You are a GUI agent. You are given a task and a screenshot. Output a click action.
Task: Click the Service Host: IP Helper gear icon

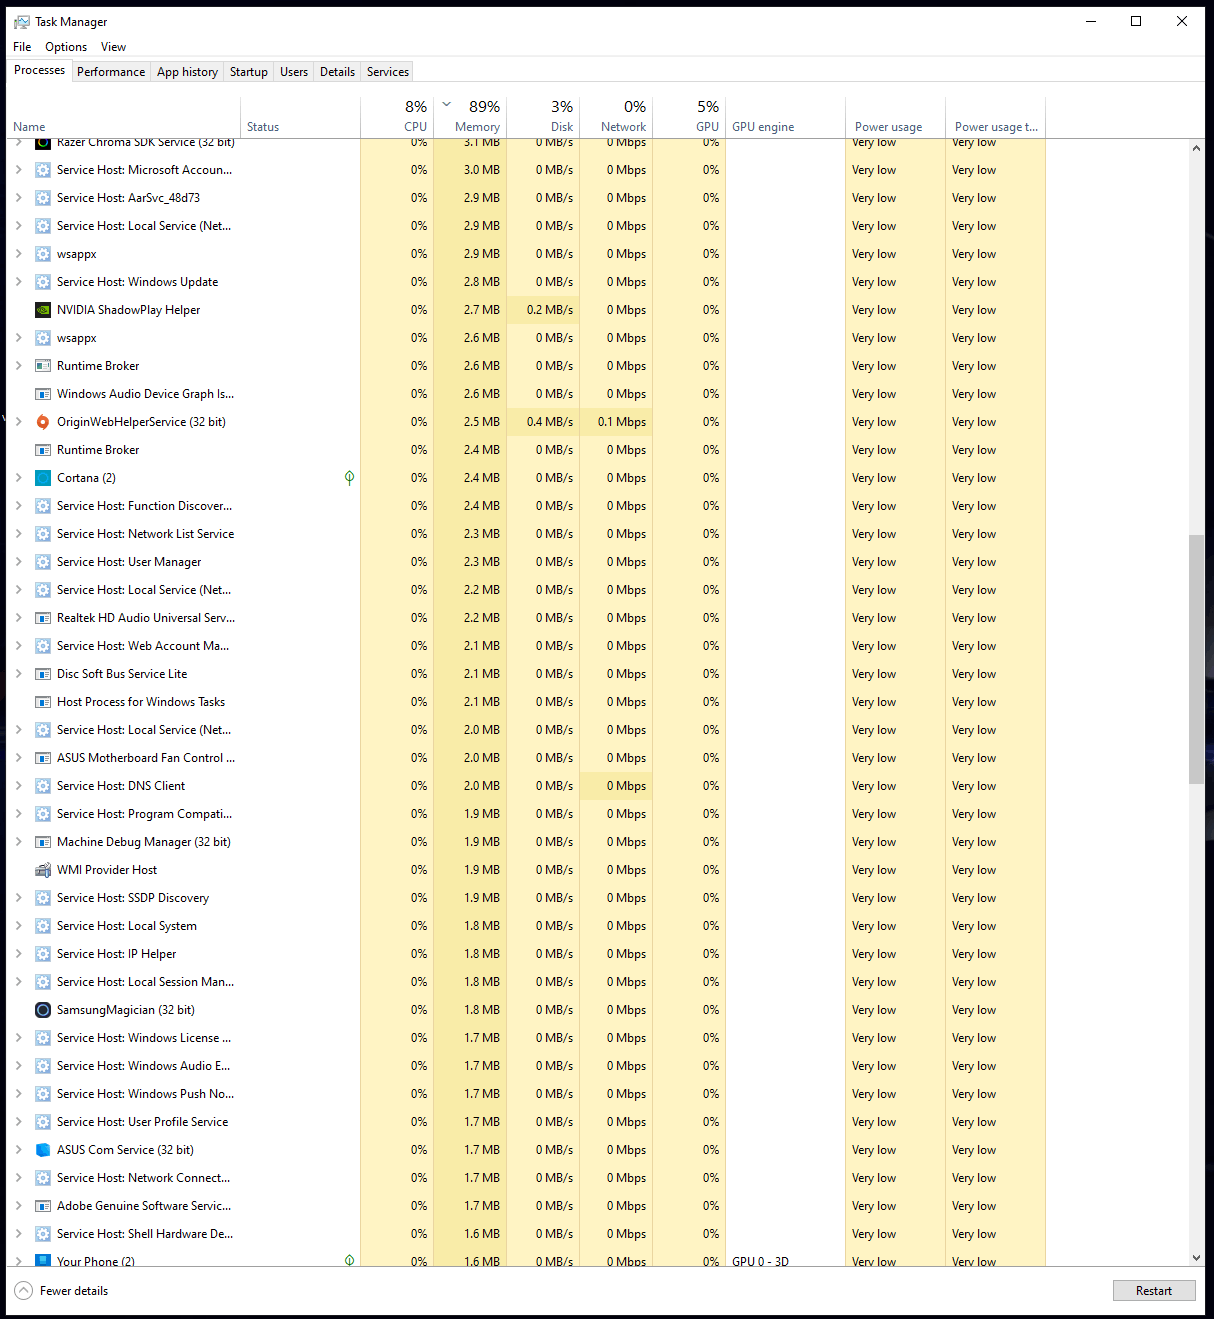tap(43, 954)
